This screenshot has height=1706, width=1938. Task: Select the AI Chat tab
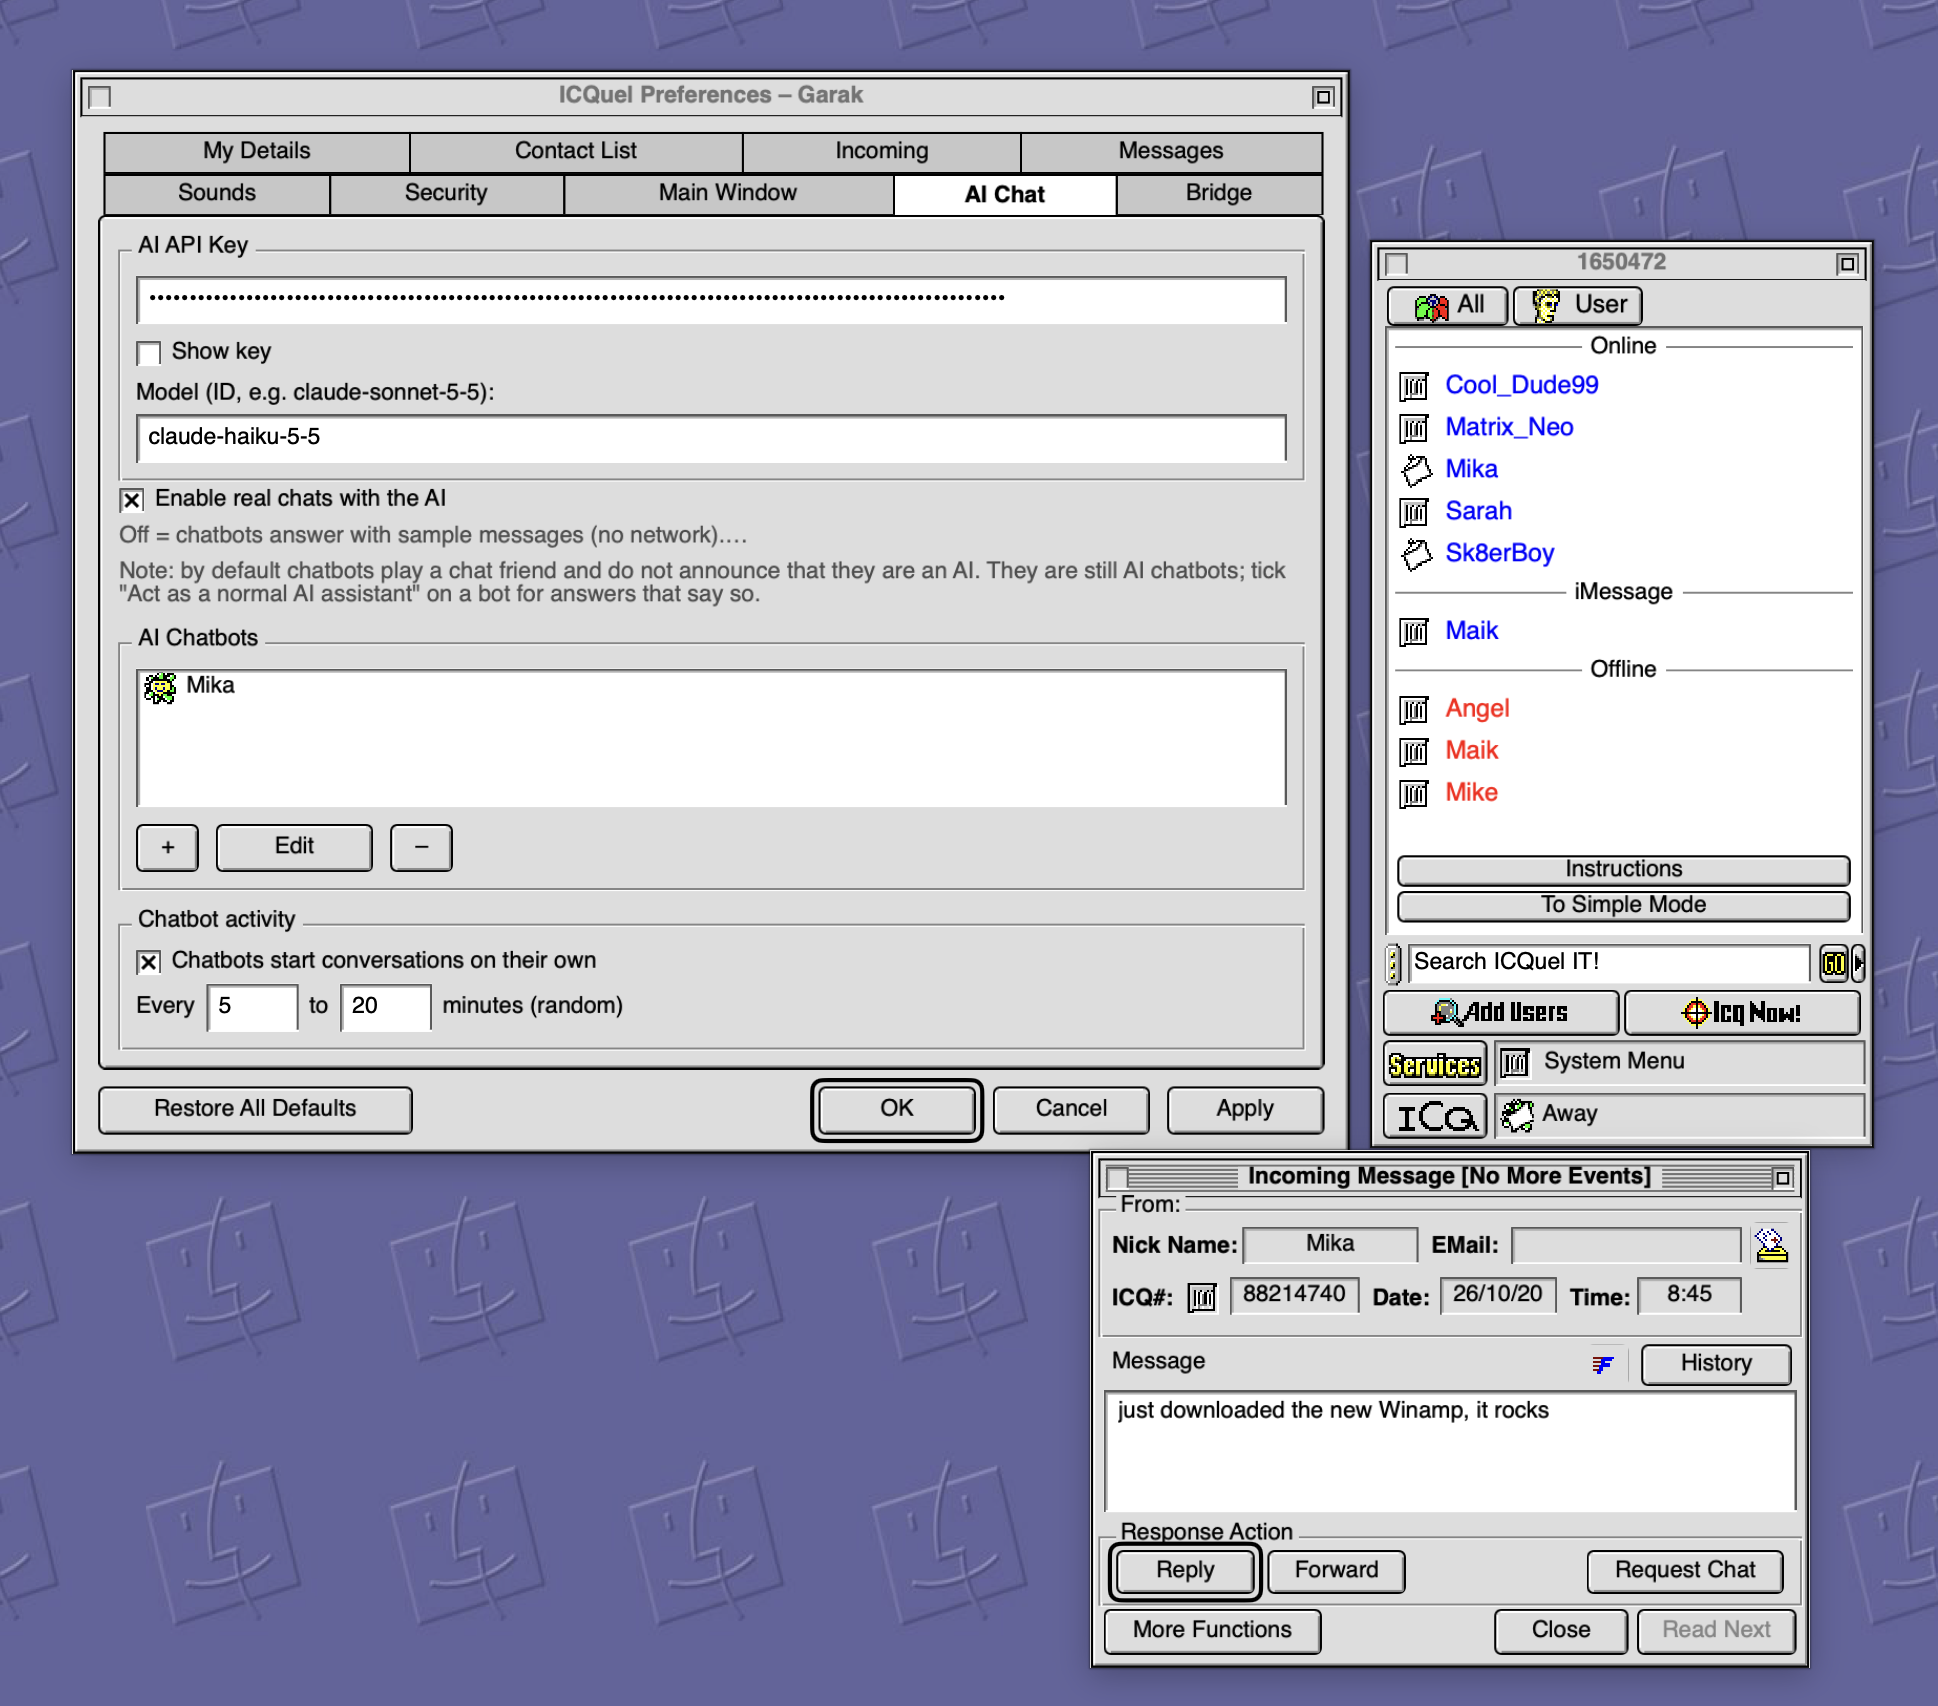point(1004,195)
